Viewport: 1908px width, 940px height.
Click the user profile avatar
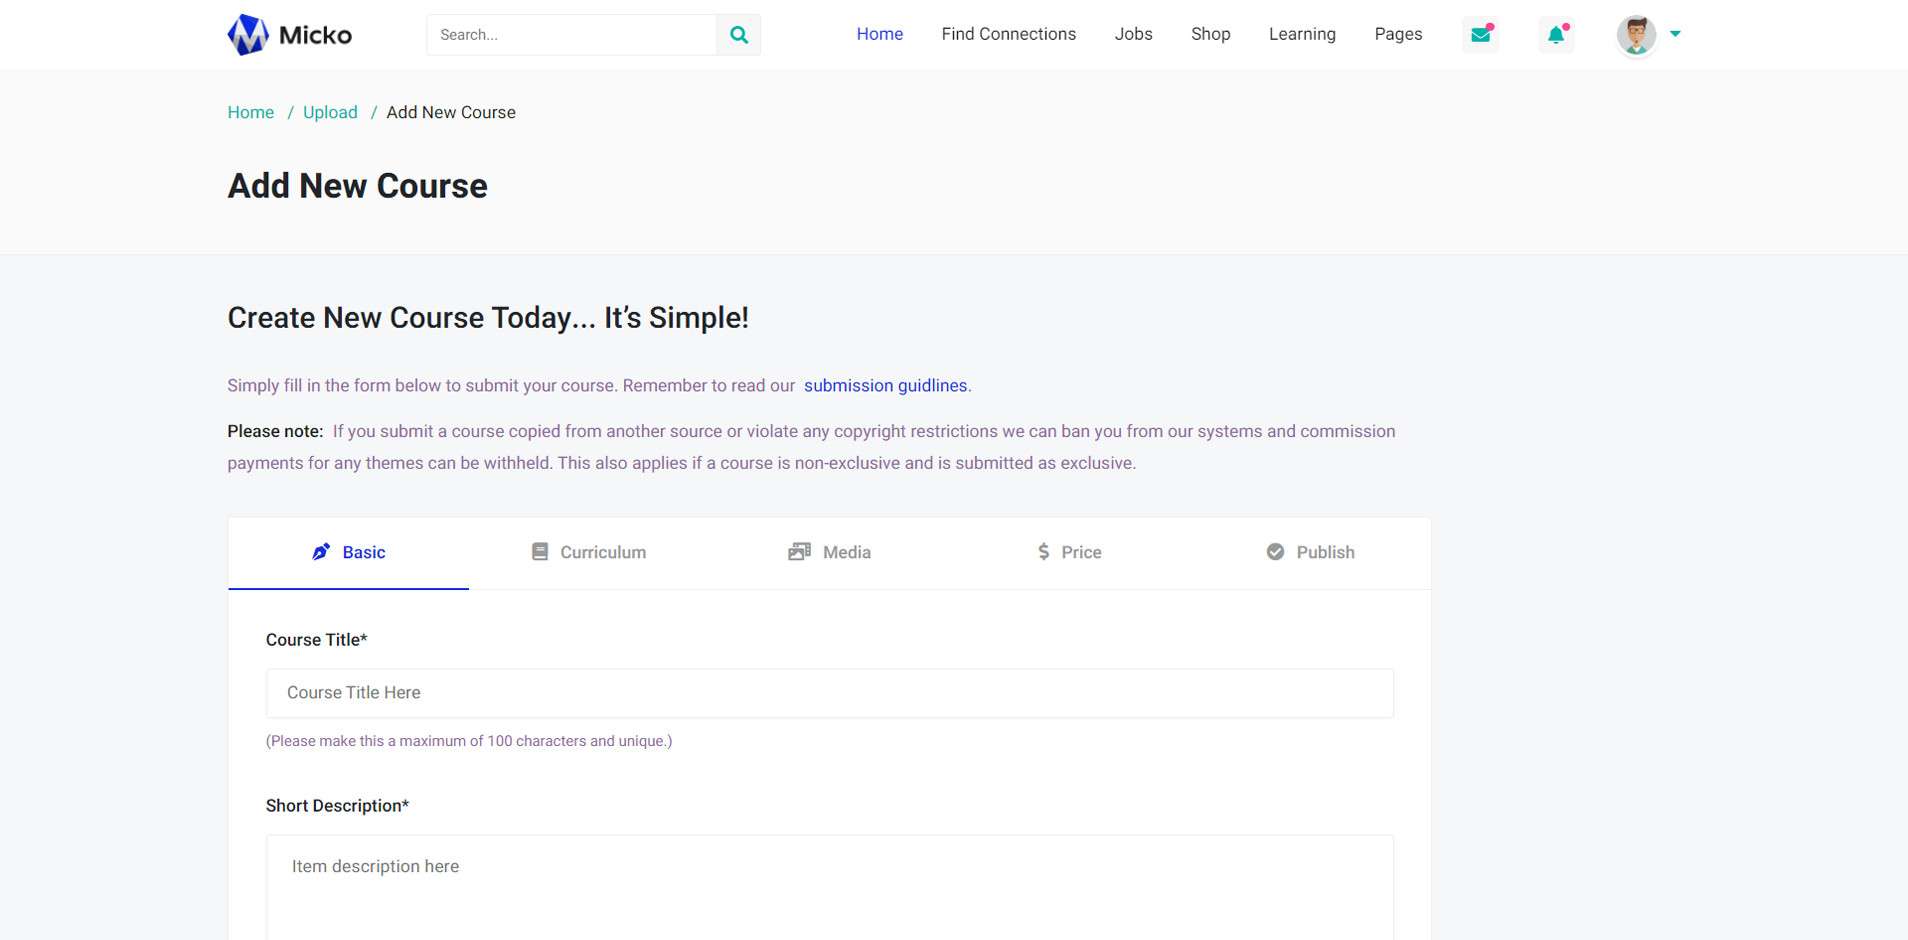click(1636, 35)
